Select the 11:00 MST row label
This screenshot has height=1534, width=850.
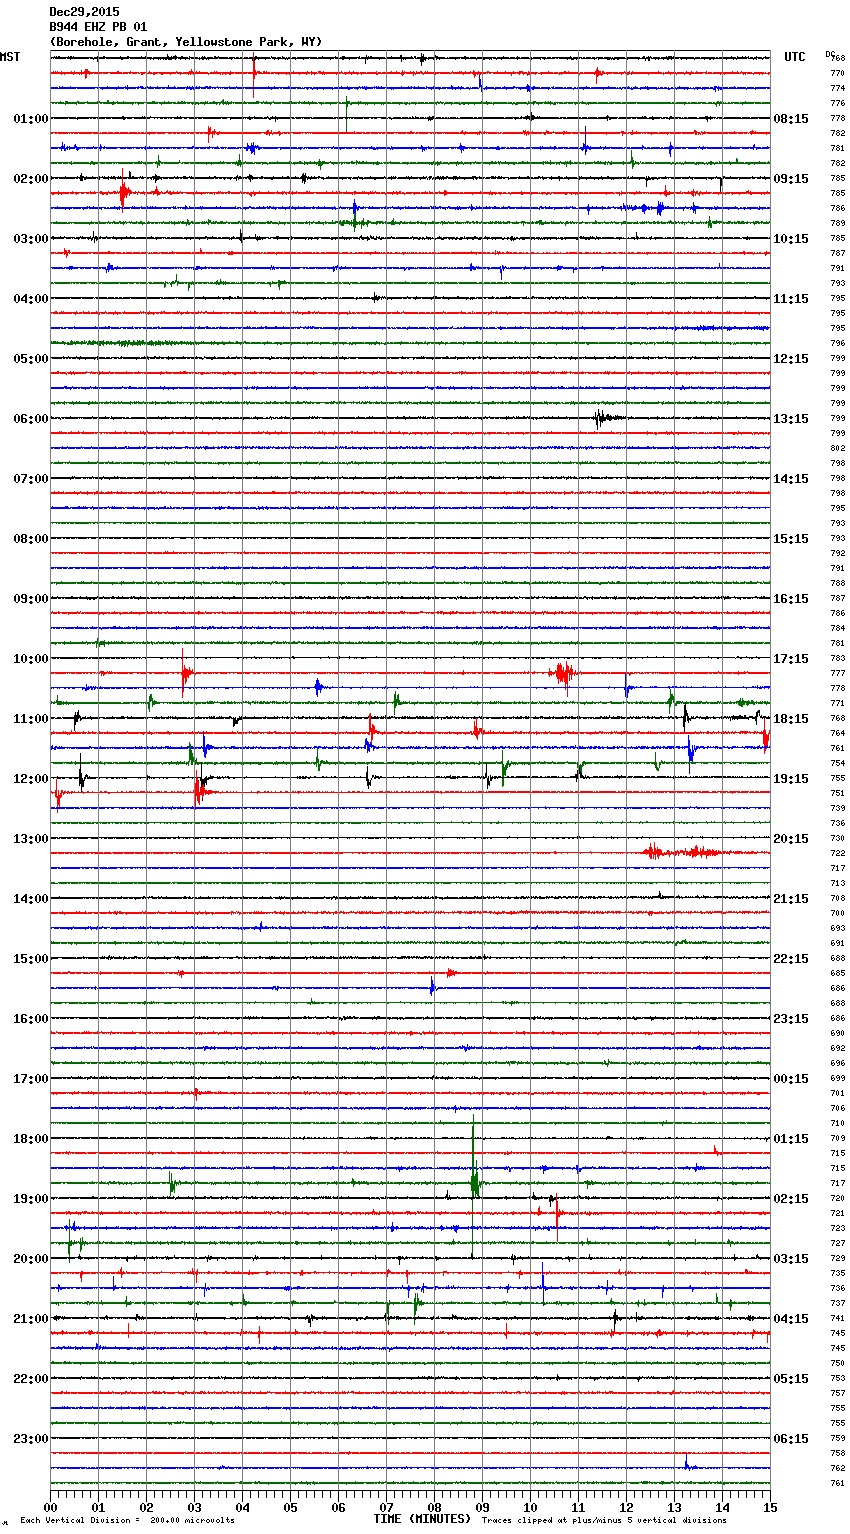click(30, 719)
